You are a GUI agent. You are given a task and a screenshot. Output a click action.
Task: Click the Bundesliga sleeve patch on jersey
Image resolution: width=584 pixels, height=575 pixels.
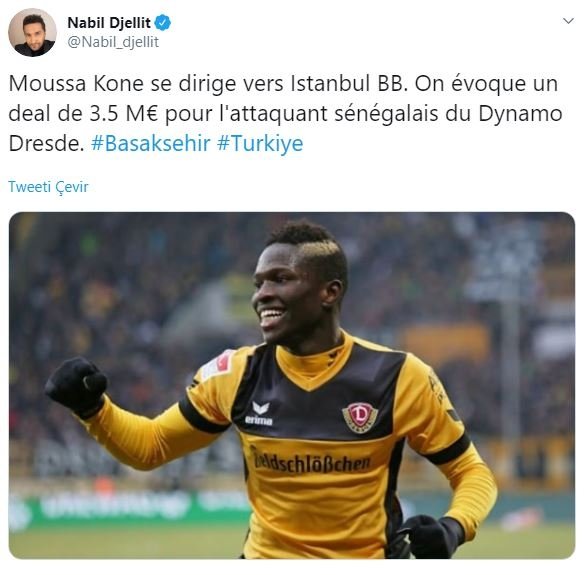218,364
